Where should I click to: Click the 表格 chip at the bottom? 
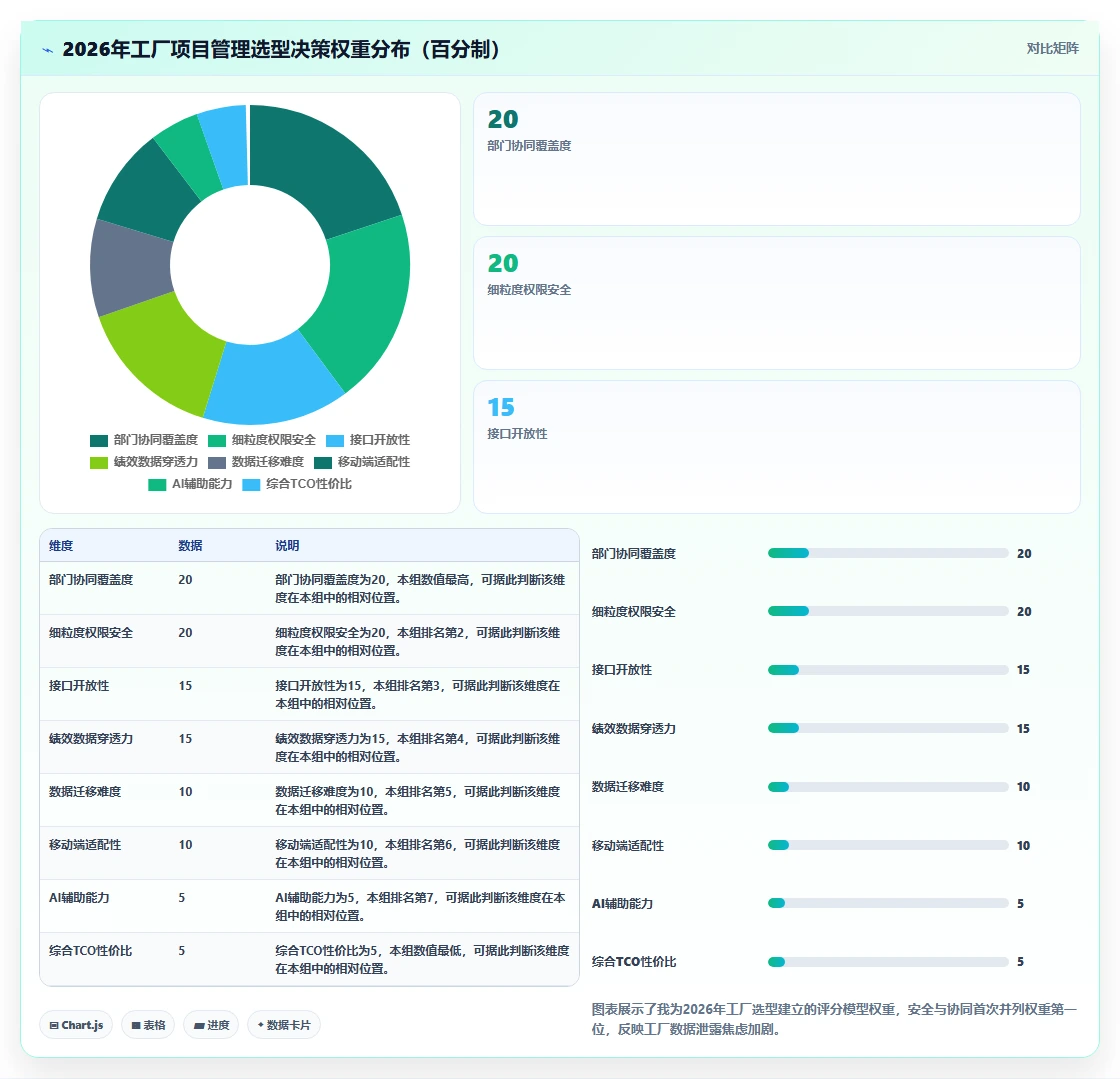point(149,1025)
